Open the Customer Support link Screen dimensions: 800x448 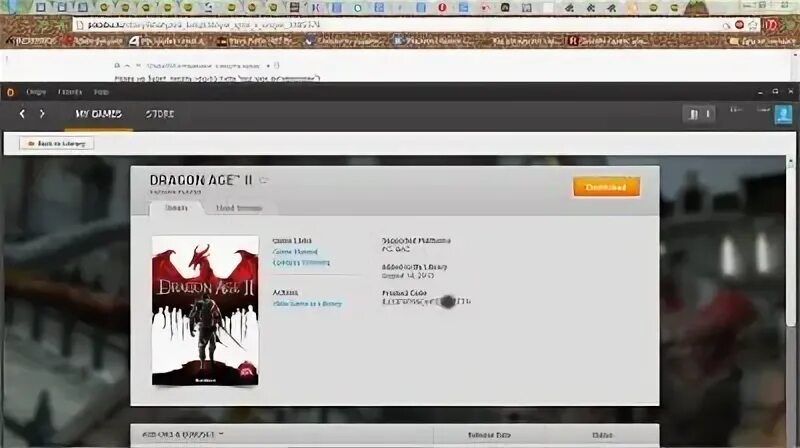pyautogui.click(x=301, y=263)
